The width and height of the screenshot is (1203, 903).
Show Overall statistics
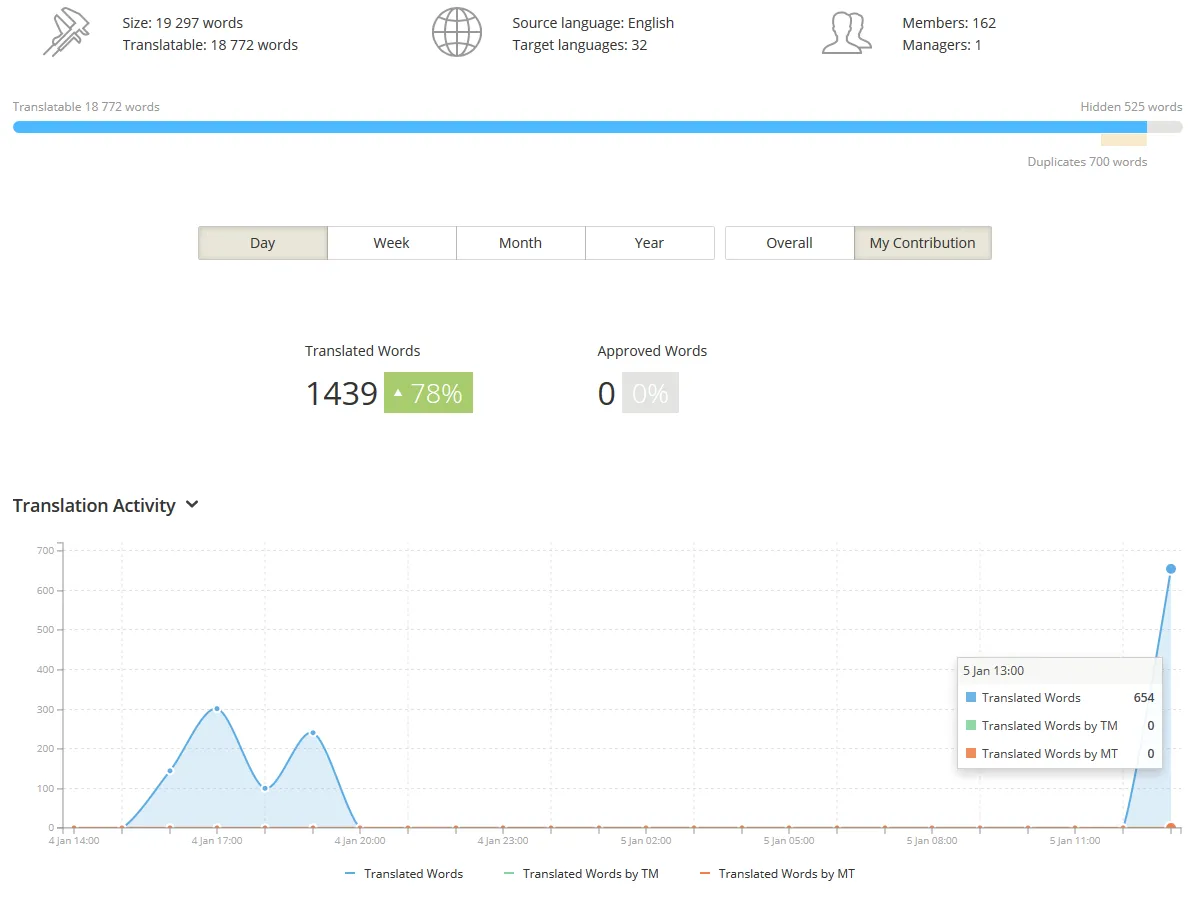click(x=789, y=243)
